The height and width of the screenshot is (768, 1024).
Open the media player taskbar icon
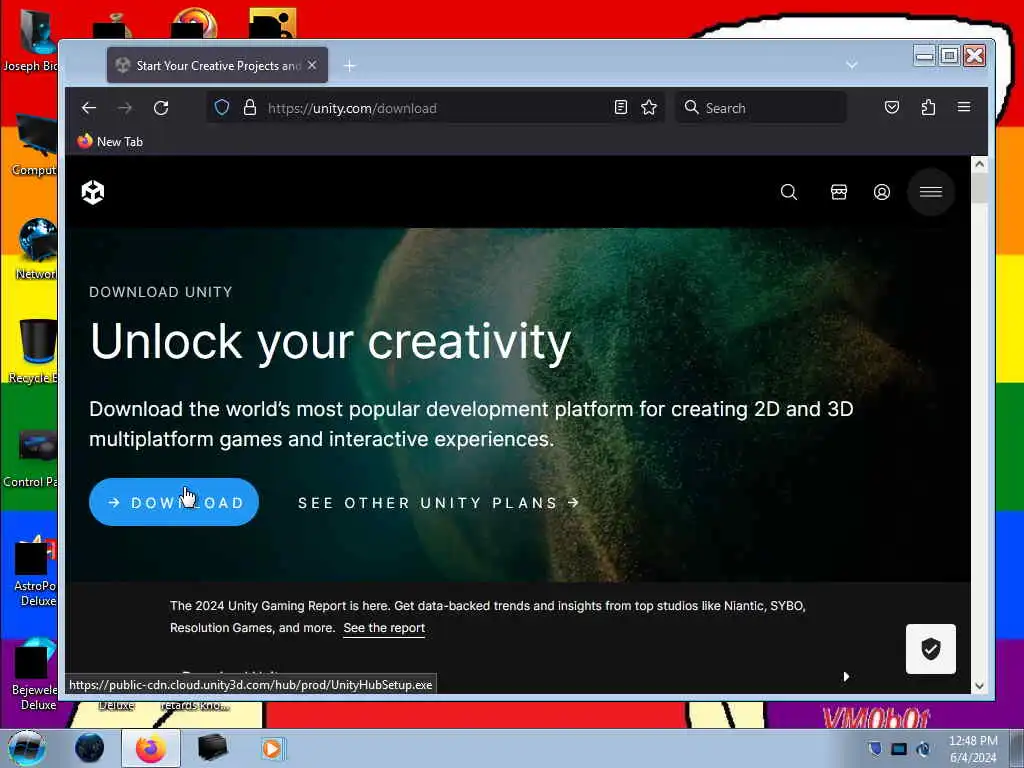tap(272, 748)
